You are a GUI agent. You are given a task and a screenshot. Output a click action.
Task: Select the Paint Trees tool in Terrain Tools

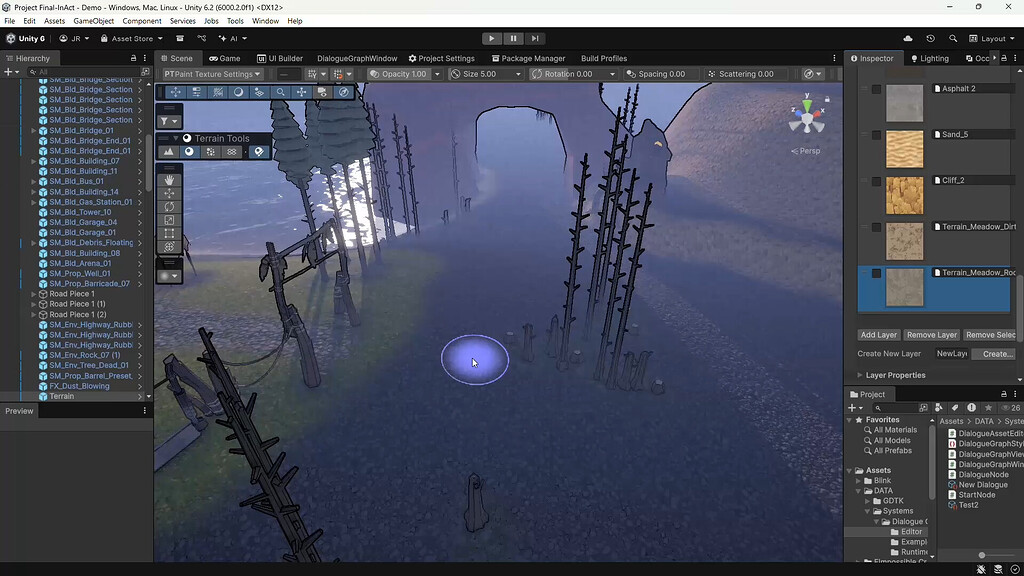tap(210, 150)
